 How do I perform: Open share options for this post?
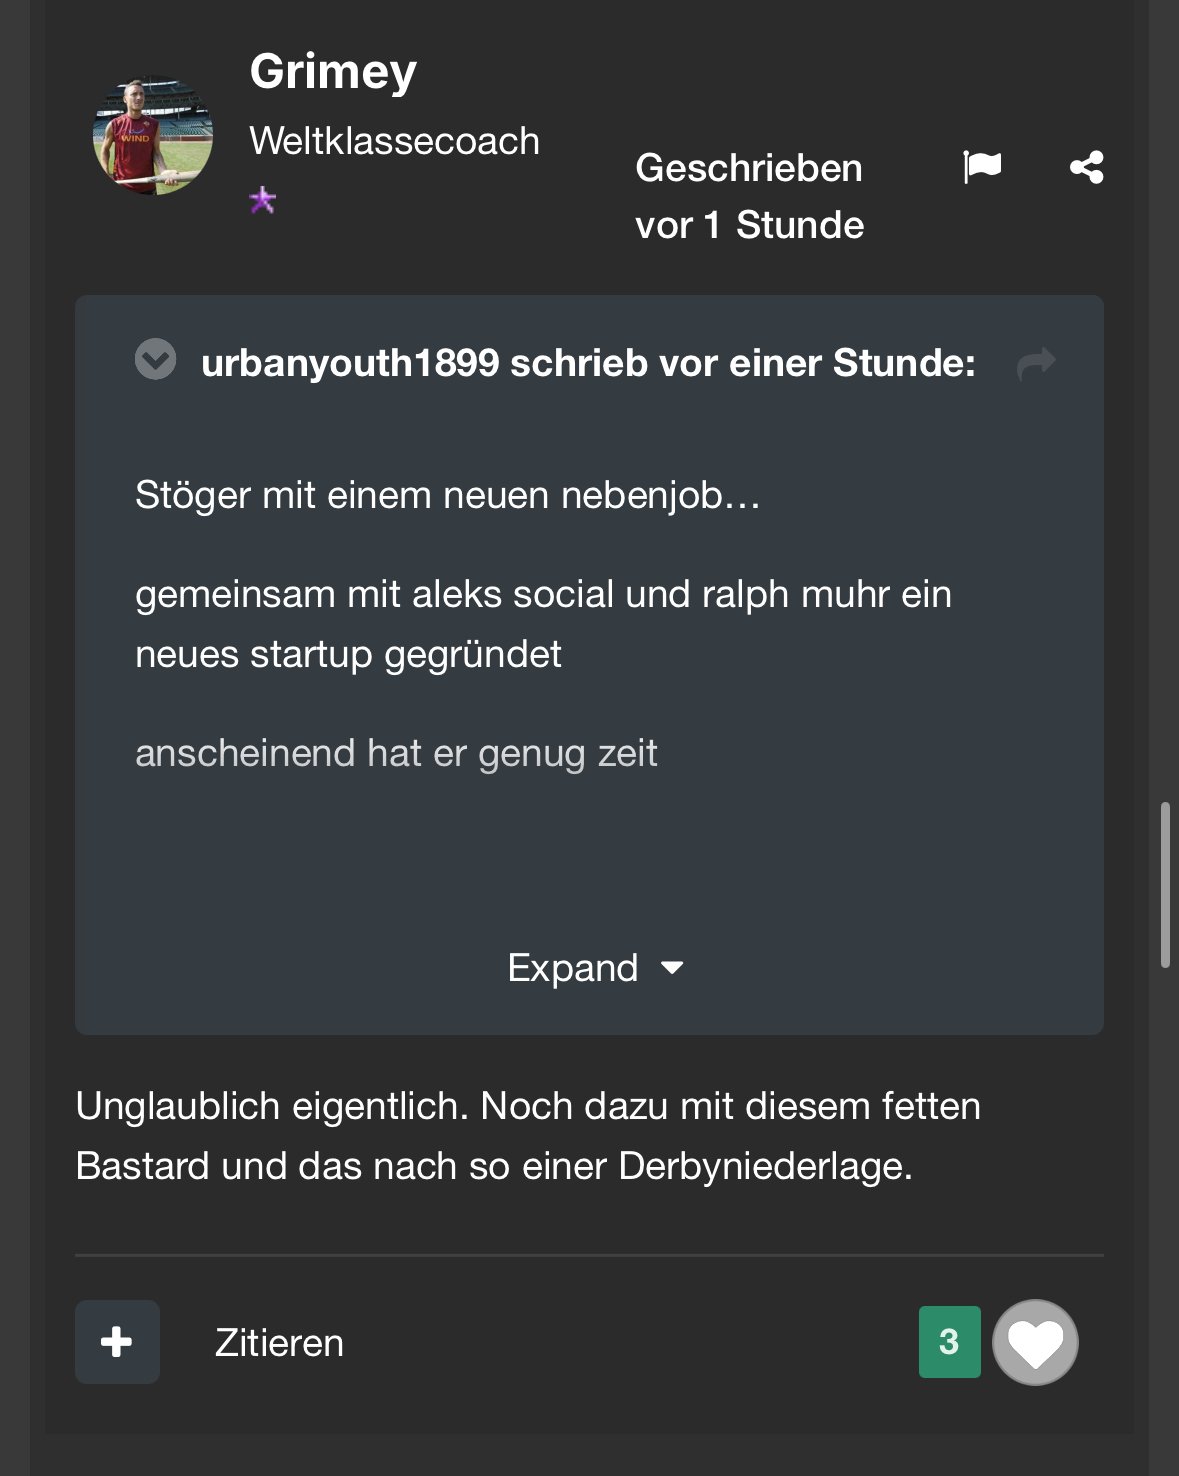coord(1086,167)
